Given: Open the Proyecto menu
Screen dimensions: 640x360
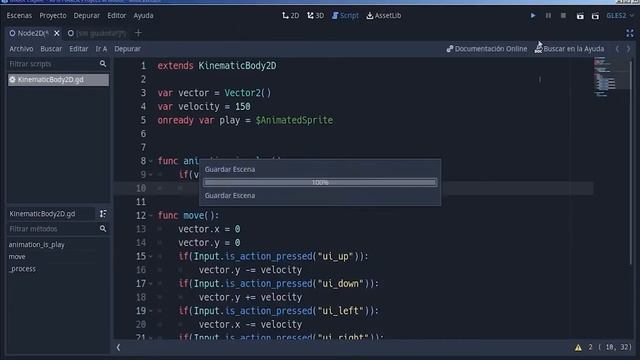Looking at the screenshot, I should pos(53,16).
